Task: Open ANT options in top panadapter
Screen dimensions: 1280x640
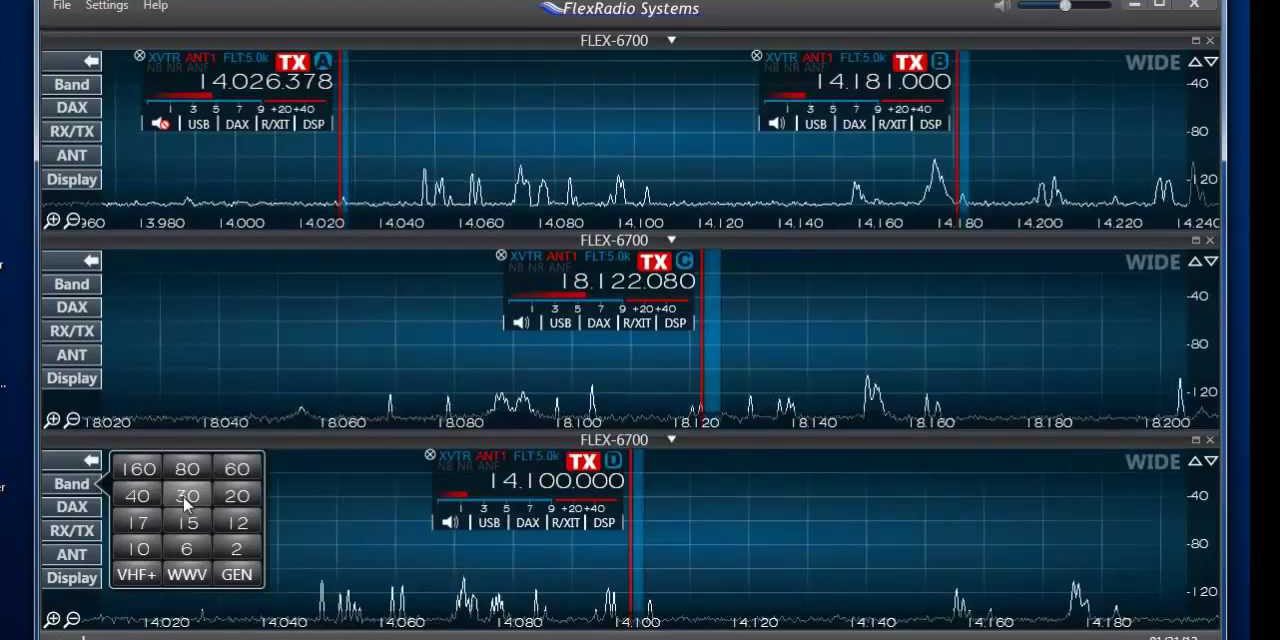Action: (x=72, y=156)
